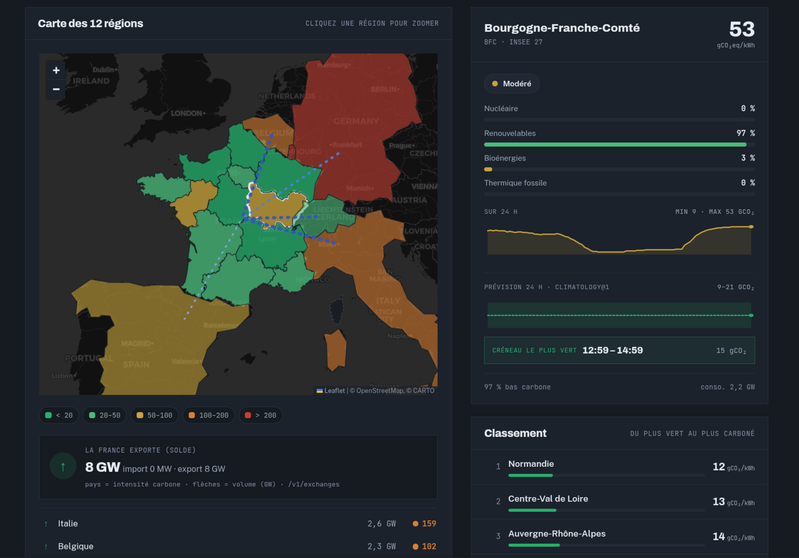Select the '50-100' legend chip
This screenshot has width=799, height=558.
coord(154,415)
